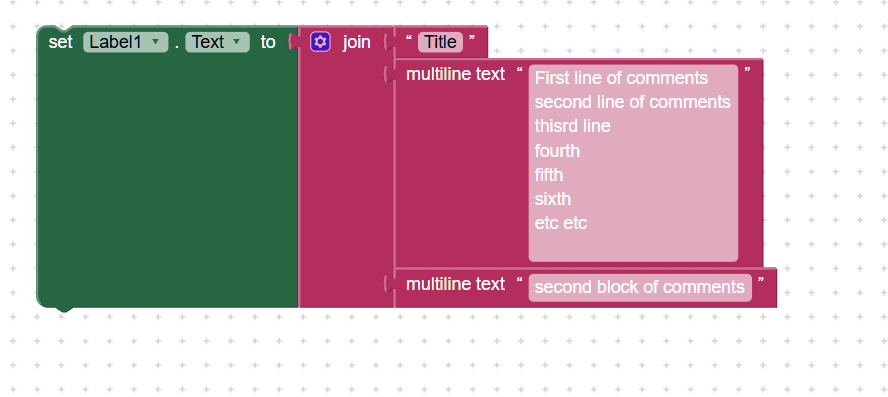
Task: Click the 'second line of comments' text
Action: click(633, 102)
